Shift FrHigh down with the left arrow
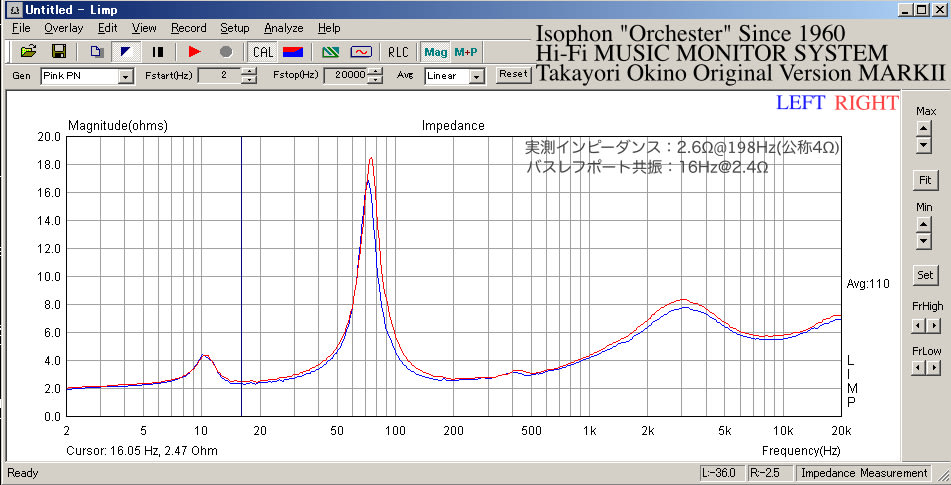 tap(918, 326)
